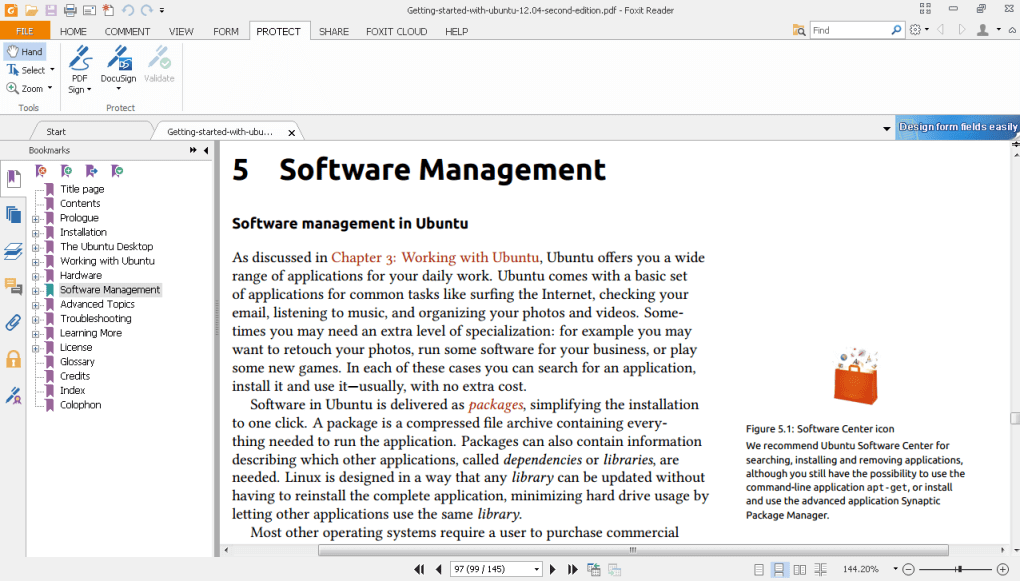The height and width of the screenshot is (581, 1020).
Task: Toggle single page view mode
Action: pyautogui.click(x=759, y=569)
